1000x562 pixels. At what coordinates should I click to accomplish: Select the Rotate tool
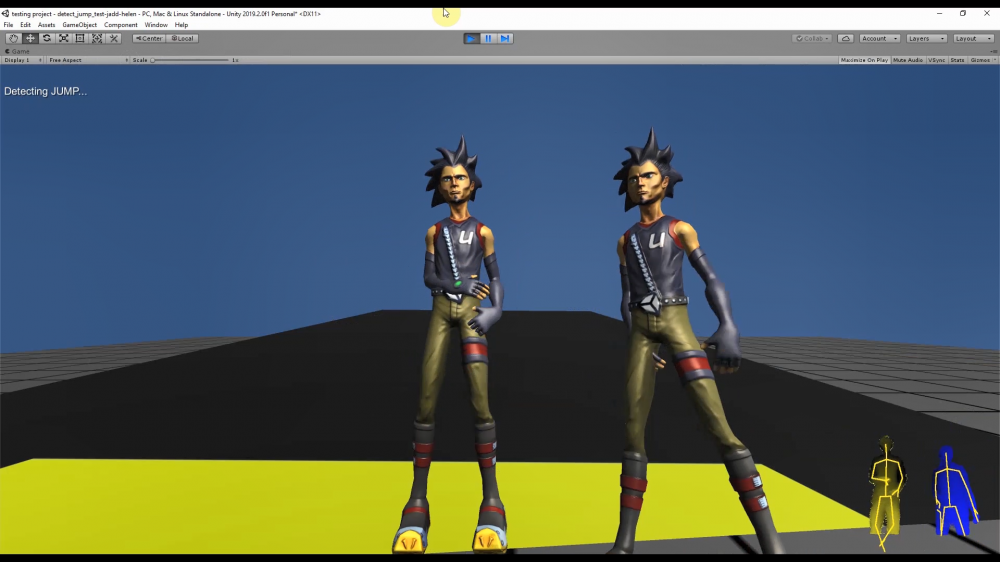[x=47, y=38]
